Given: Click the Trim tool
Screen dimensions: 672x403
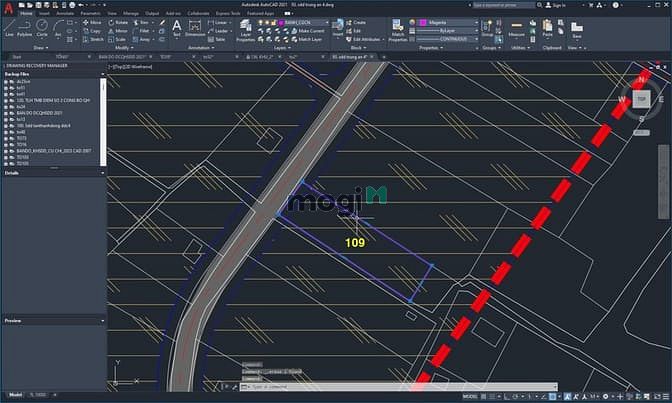Looking at the screenshot, I should pos(141,22).
